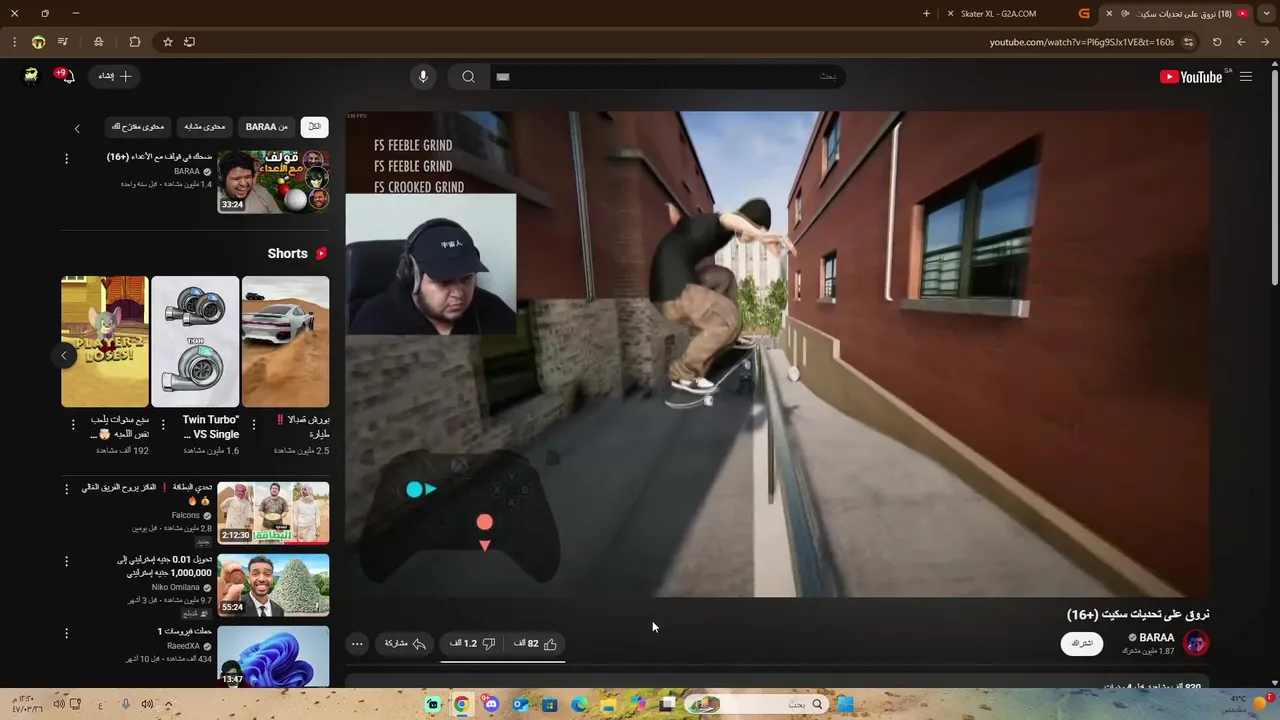
Task: Open options for Niko Omilana video
Action: (x=67, y=562)
